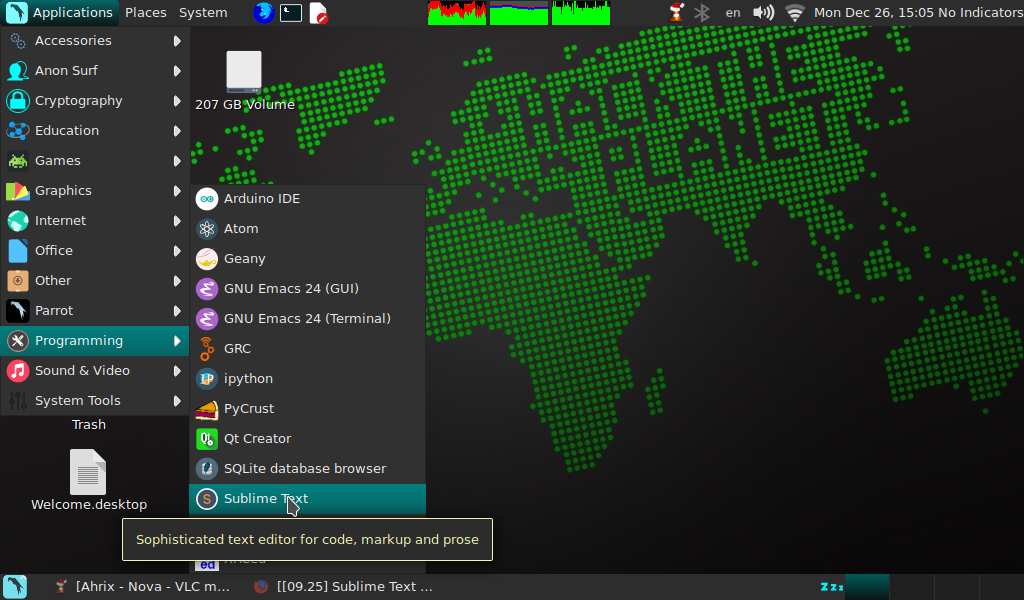The height and width of the screenshot is (600, 1024).
Task: Expand the Education category
Action: click(95, 131)
